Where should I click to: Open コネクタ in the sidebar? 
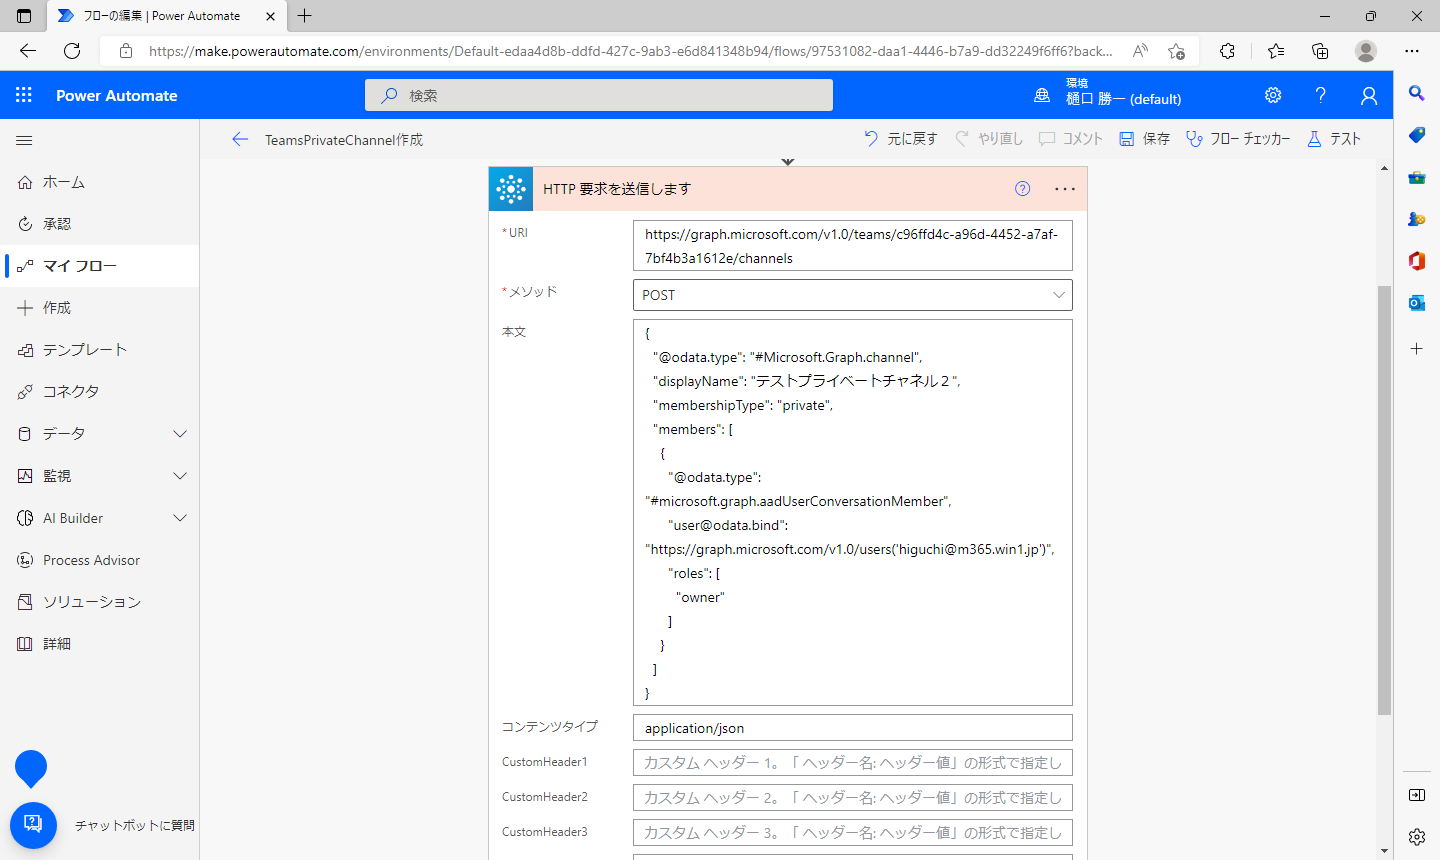pos(100,392)
